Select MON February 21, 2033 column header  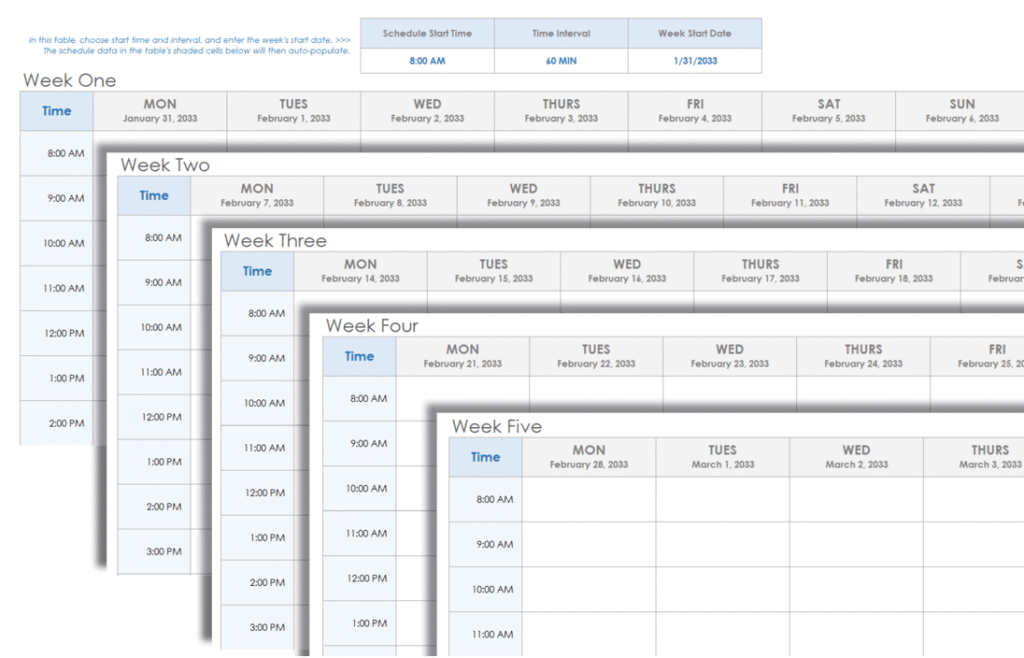coord(462,356)
